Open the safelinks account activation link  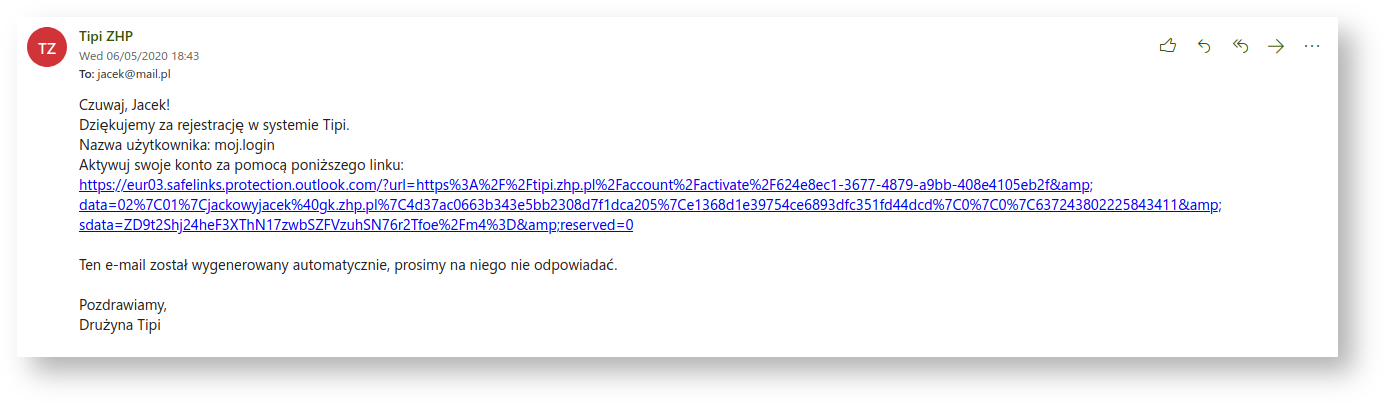pos(585,185)
